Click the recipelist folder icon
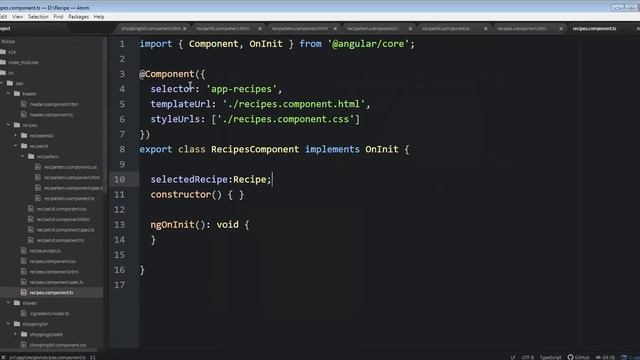The height and width of the screenshot is (360, 640). point(24,146)
